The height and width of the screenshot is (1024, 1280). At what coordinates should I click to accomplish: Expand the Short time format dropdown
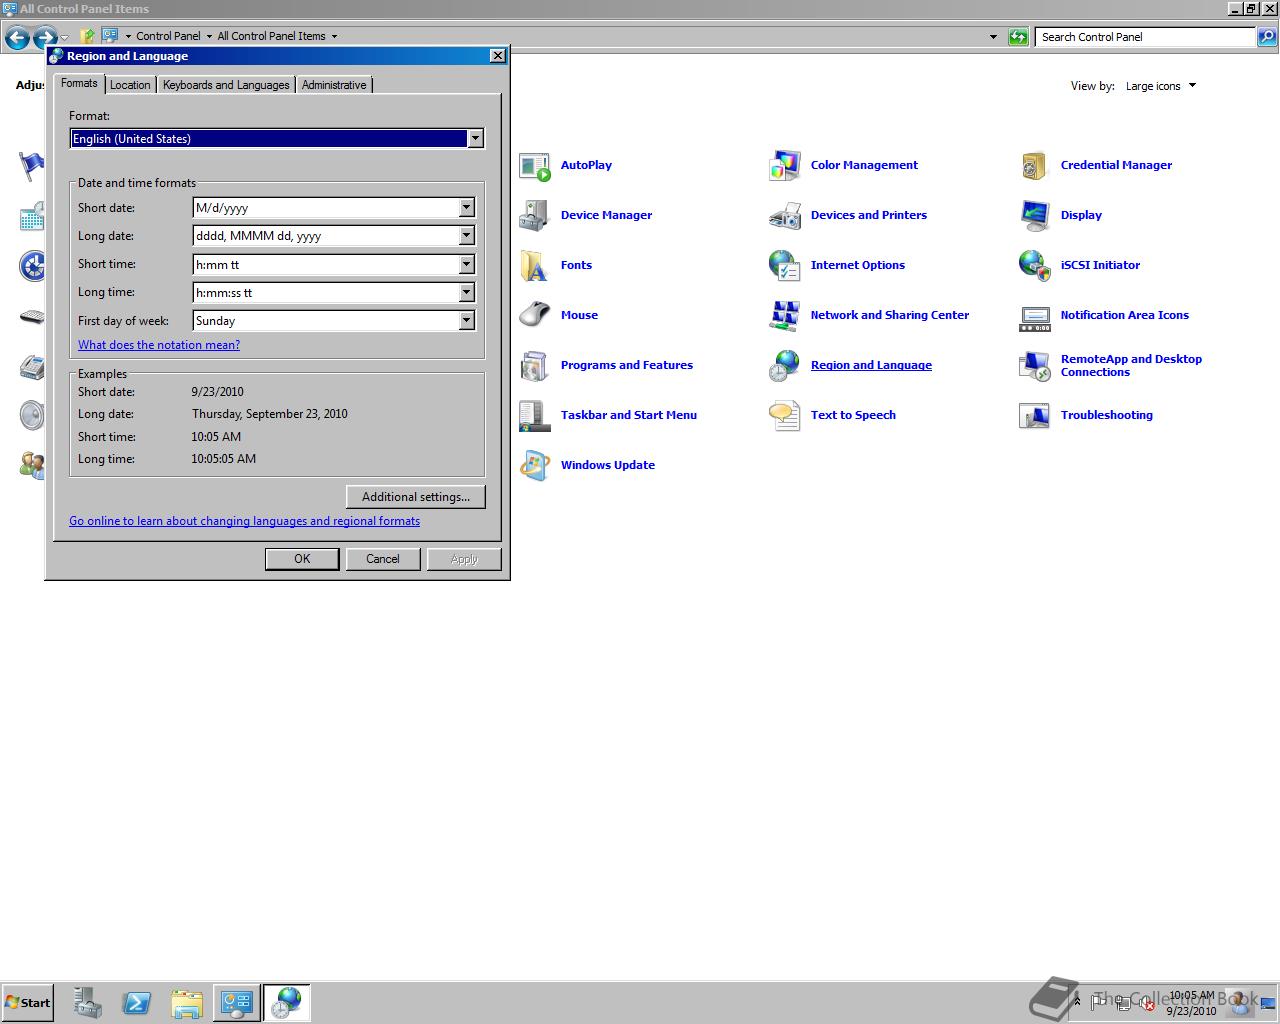[x=466, y=265]
